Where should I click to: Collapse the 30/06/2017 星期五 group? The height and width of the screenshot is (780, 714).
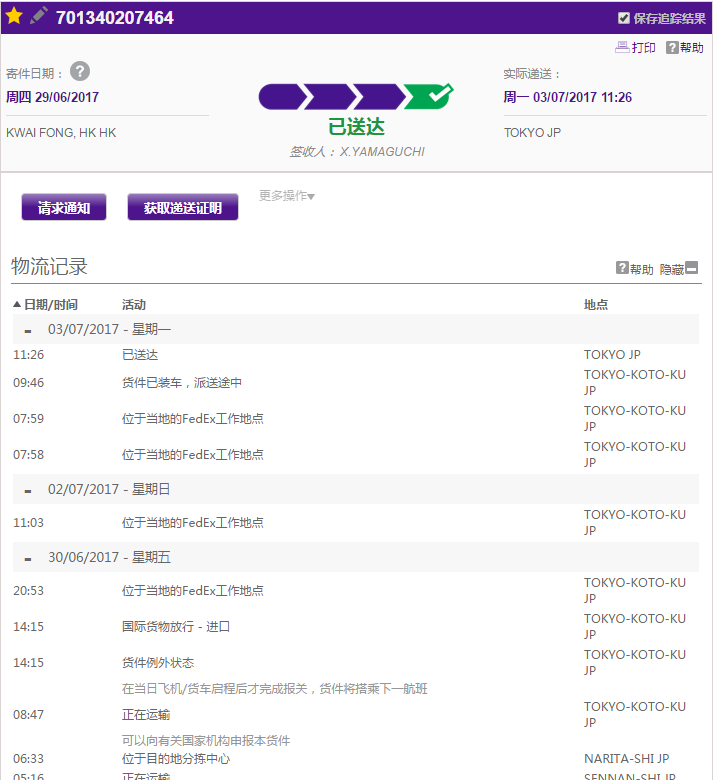coord(28,559)
